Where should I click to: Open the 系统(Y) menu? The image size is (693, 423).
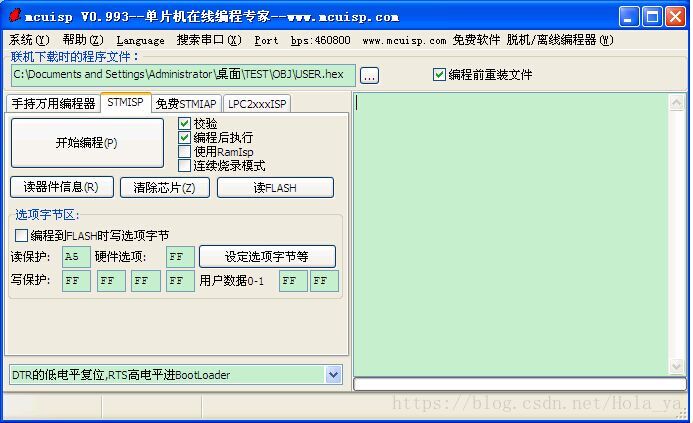(29, 40)
